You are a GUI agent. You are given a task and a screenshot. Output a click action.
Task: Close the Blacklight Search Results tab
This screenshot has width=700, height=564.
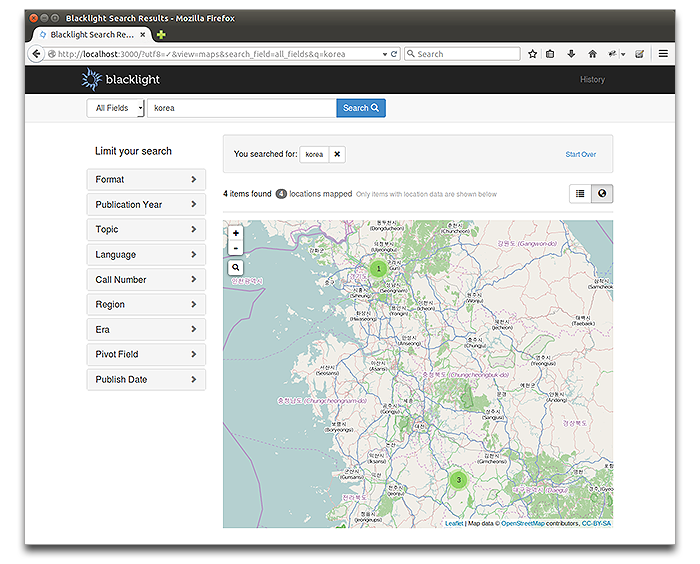(143, 34)
